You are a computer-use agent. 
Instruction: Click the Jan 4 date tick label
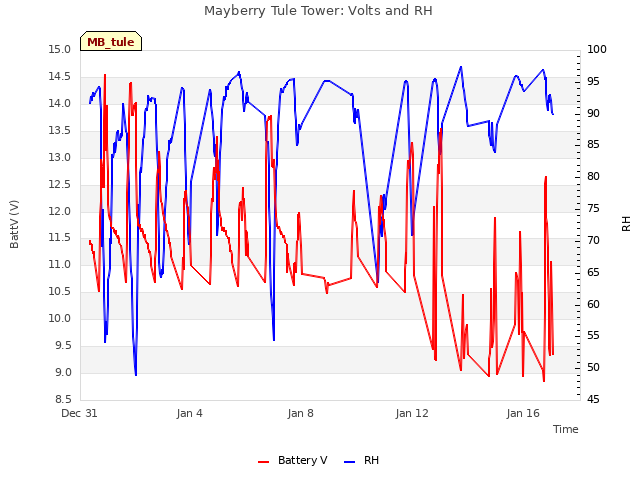(189, 413)
